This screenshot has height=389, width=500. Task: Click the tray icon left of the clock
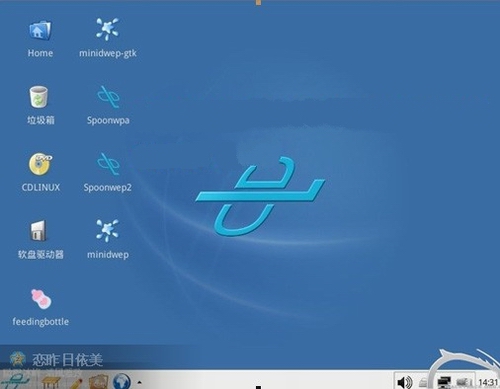464,382
